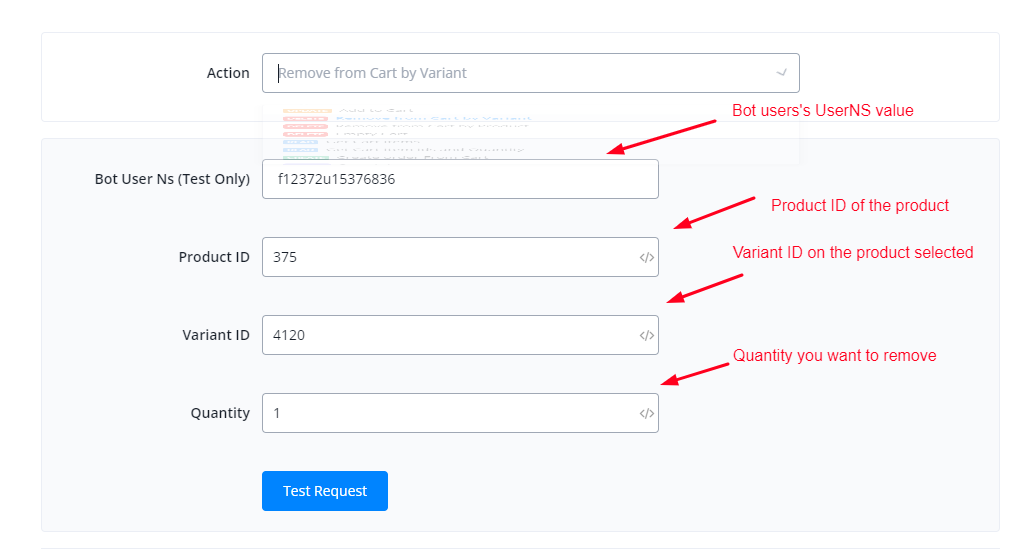Click the red arrow pointing at Bot User Ns field
Image resolution: width=1020 pixels, height=555 pixels.
(x=662, y=137)
